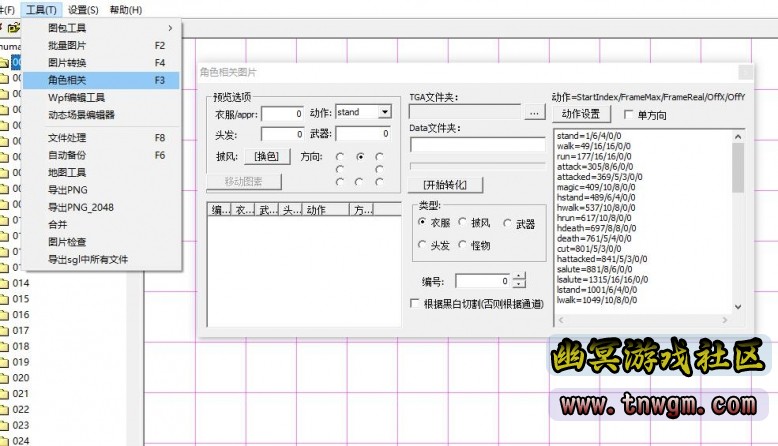Click the TGA文件夹 browse (...) button
Image resolution: width=778 pixels, height=446 pixels.
pos(534,113)
